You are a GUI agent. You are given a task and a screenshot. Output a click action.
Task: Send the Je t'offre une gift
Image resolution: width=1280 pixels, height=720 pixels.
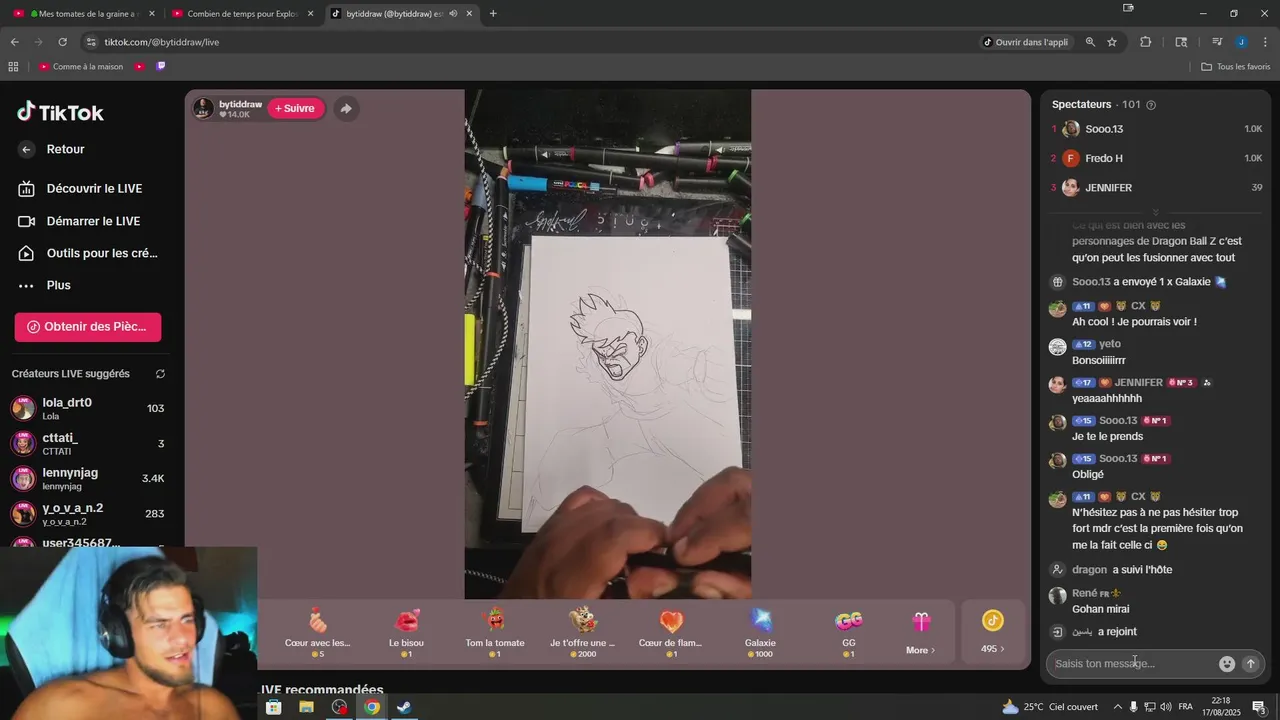click(583, 632)
